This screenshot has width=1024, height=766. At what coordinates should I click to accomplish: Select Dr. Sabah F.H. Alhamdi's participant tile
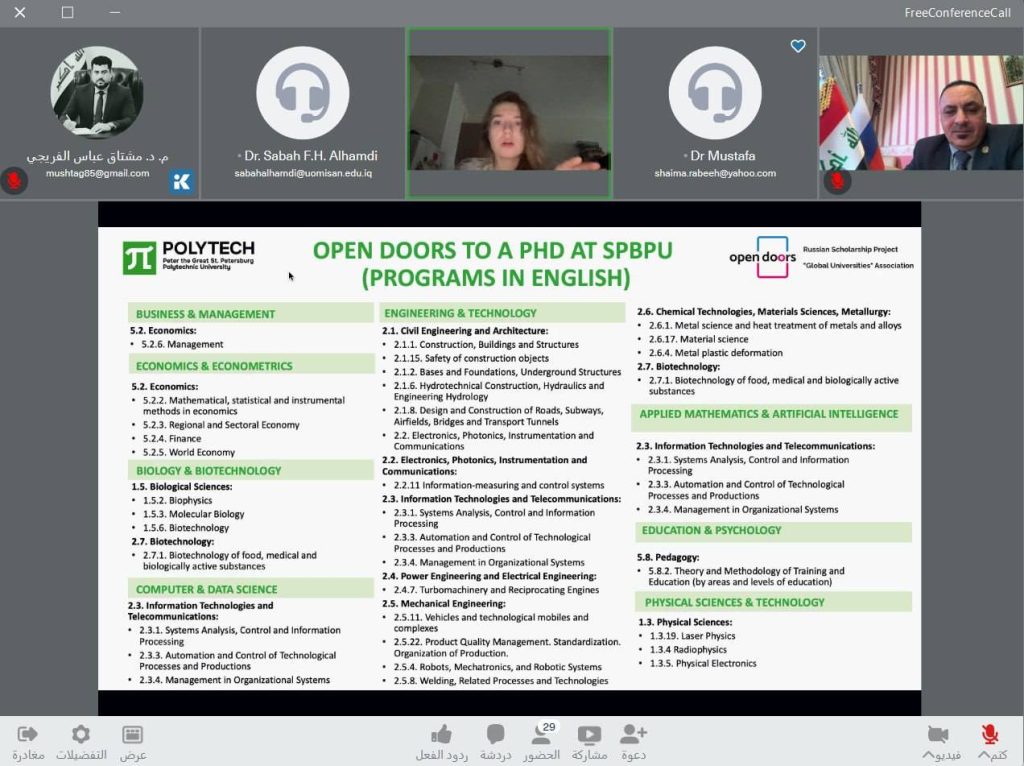point(305,112)
